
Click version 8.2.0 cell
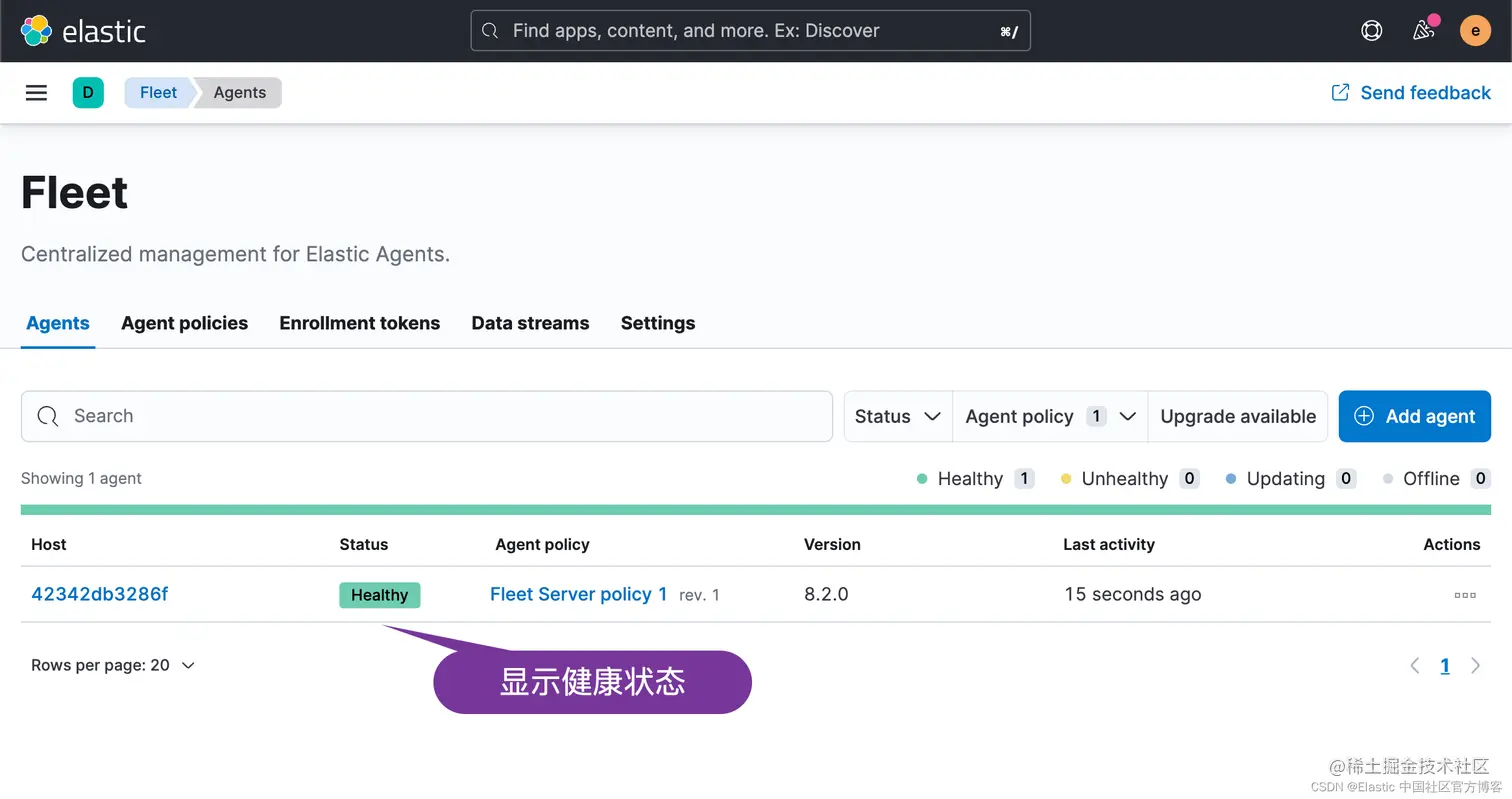pos(826,594)
